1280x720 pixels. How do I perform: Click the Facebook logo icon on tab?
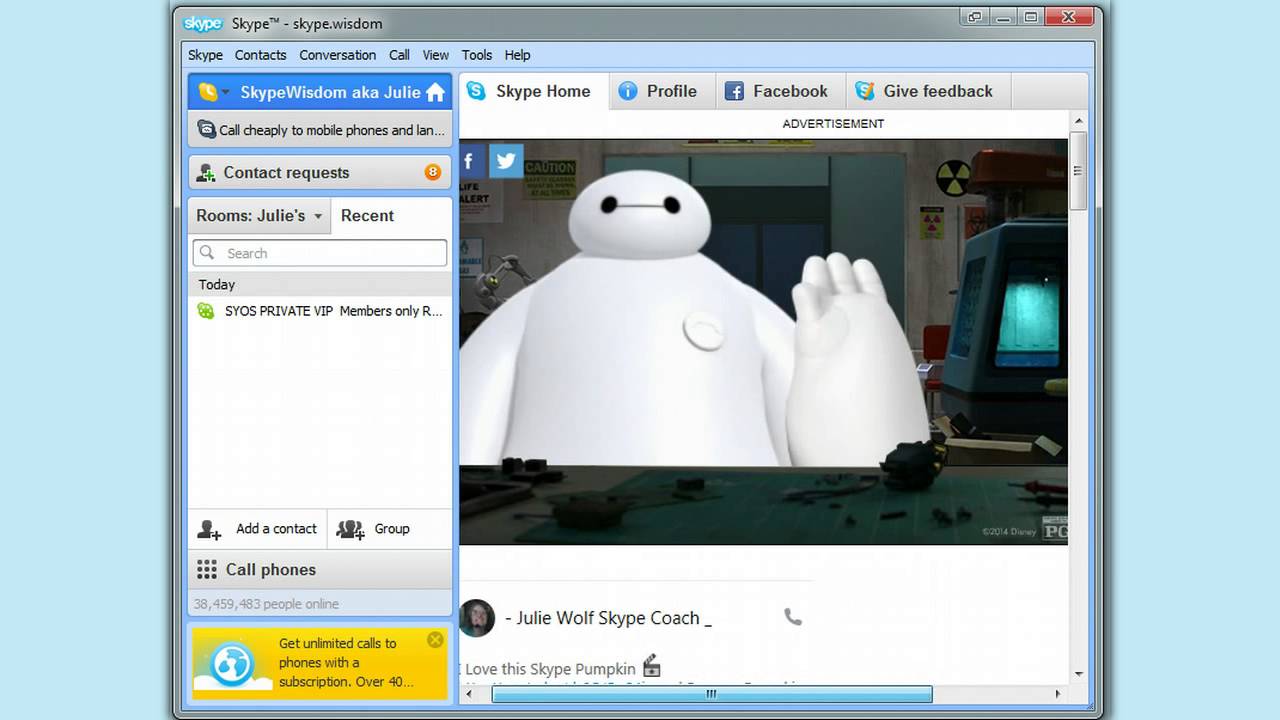coord(734,91)
